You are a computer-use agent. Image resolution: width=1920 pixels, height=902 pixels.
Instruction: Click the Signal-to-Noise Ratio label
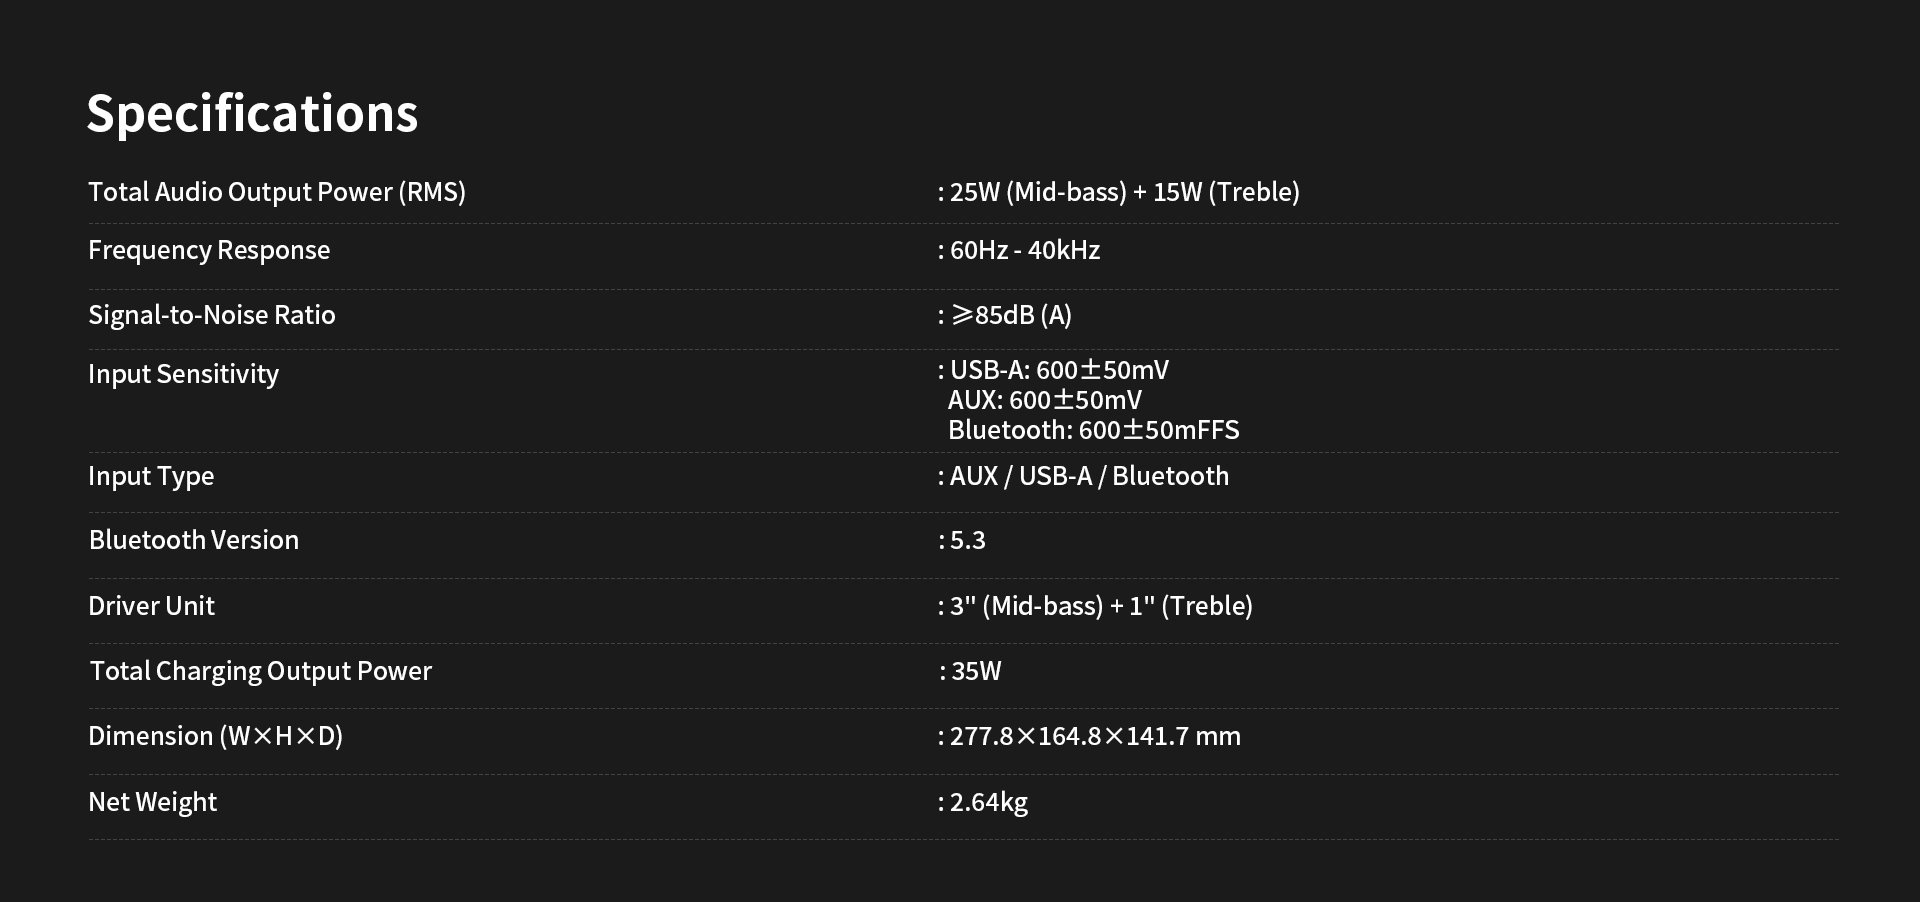coord(212,315)
